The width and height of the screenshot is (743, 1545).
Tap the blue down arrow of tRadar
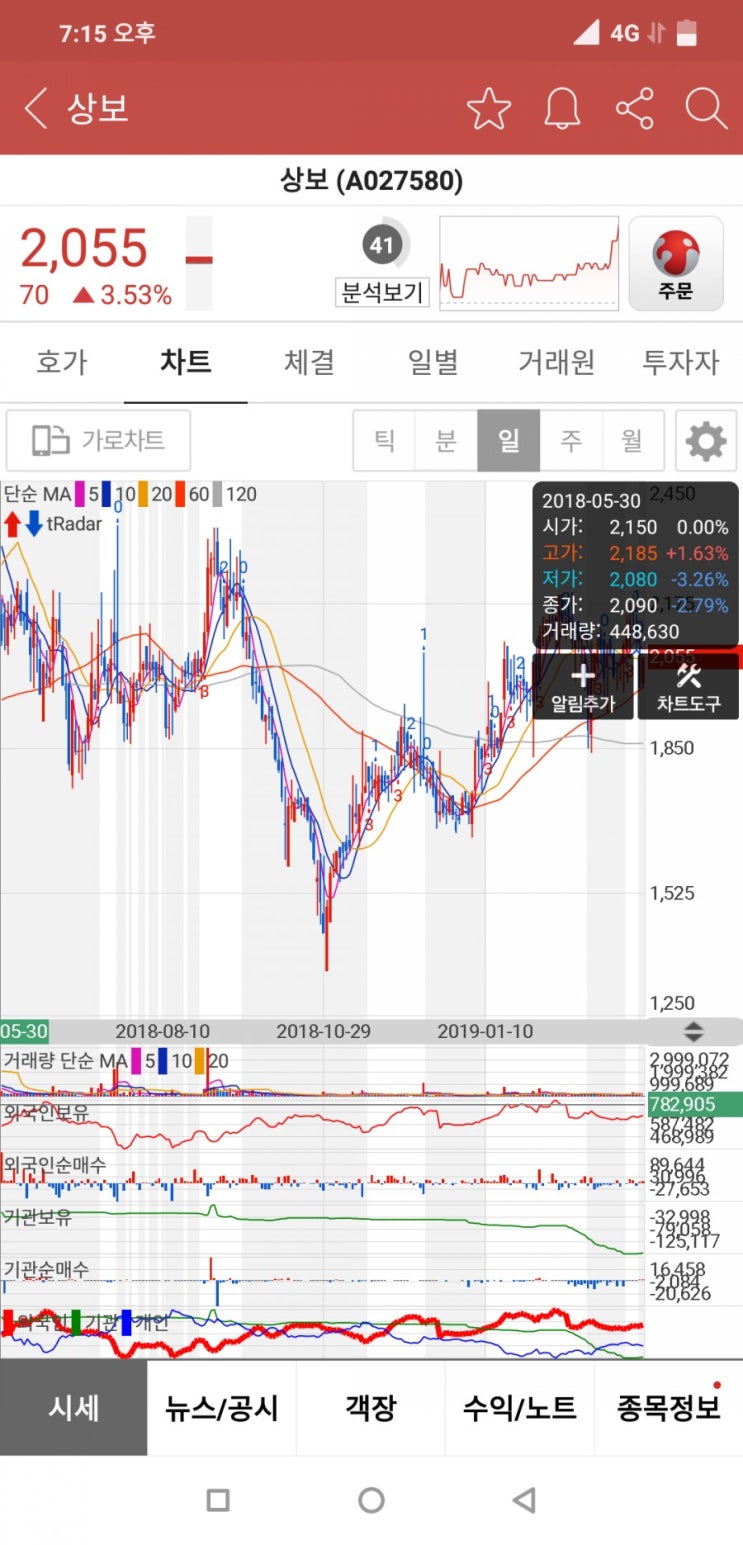[34, 523]
